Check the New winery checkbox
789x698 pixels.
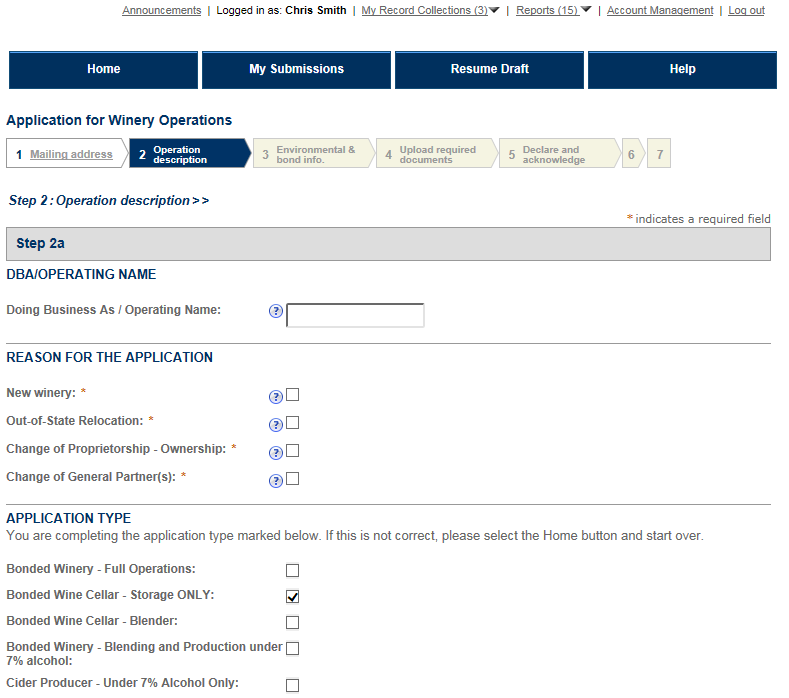[293, 395]
